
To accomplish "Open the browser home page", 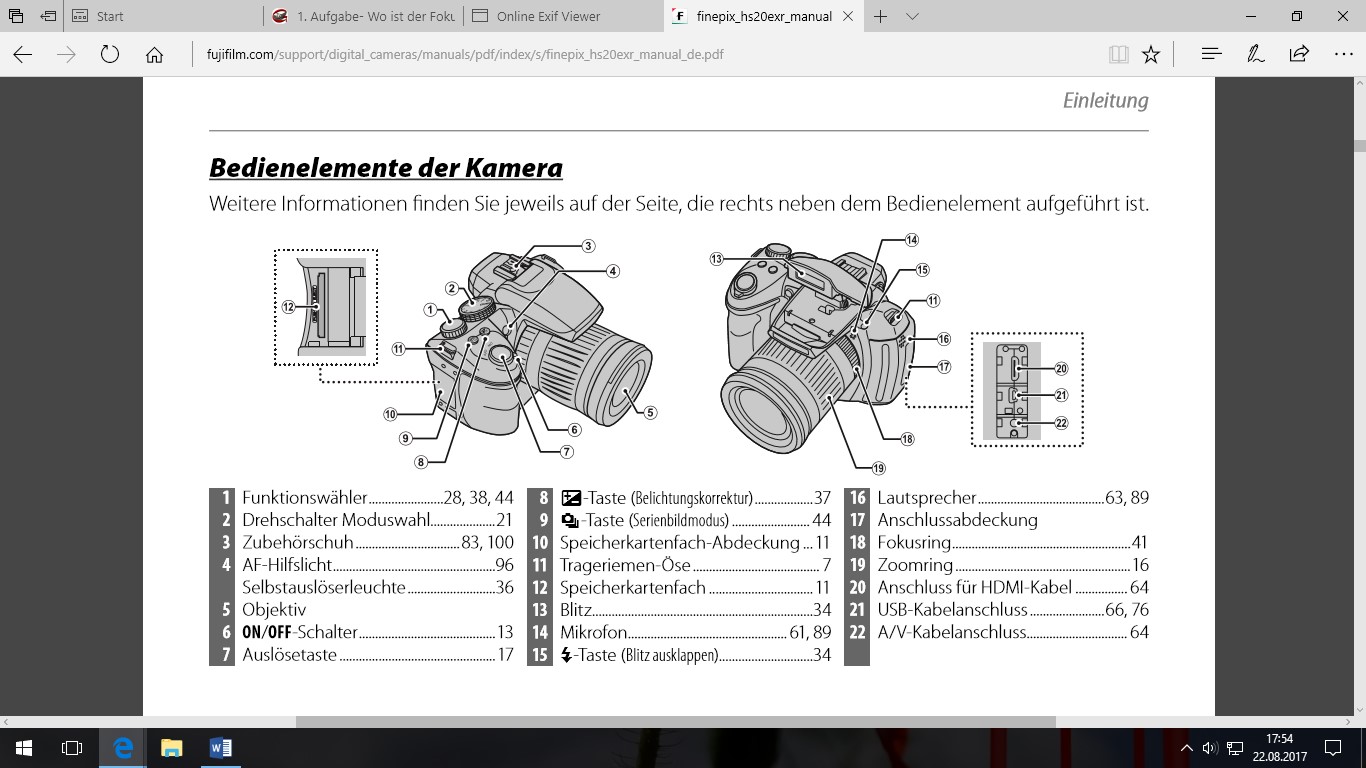I will [x=154, y=54].
